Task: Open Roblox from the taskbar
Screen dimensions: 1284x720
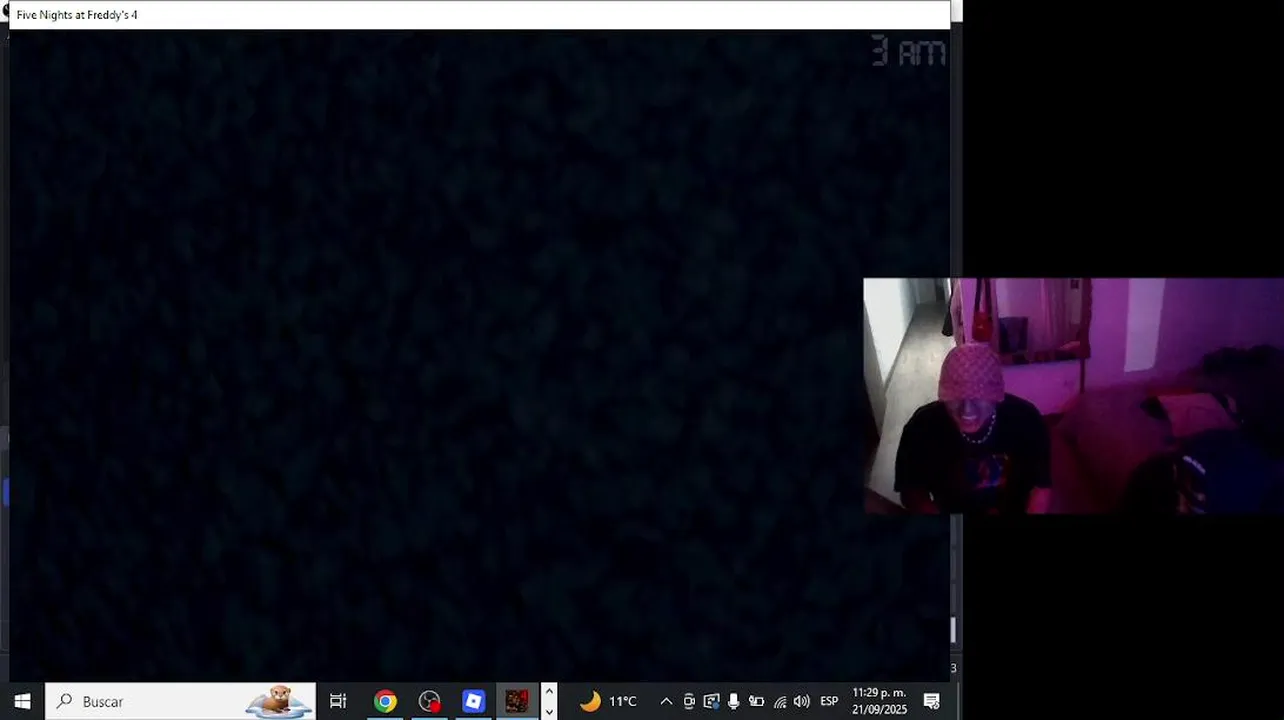Action: click(x=473, y=701)
